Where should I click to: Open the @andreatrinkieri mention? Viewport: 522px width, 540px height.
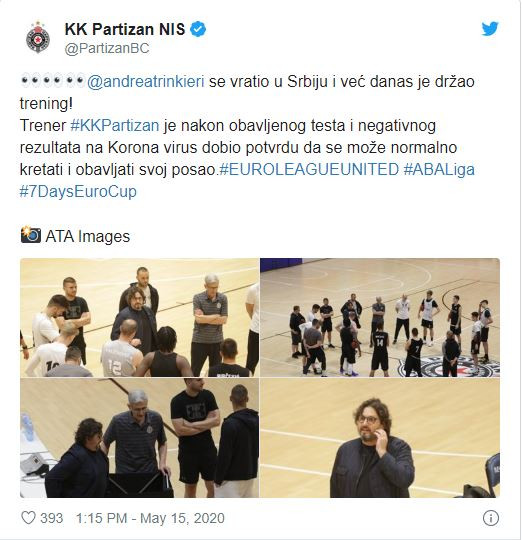146,82
